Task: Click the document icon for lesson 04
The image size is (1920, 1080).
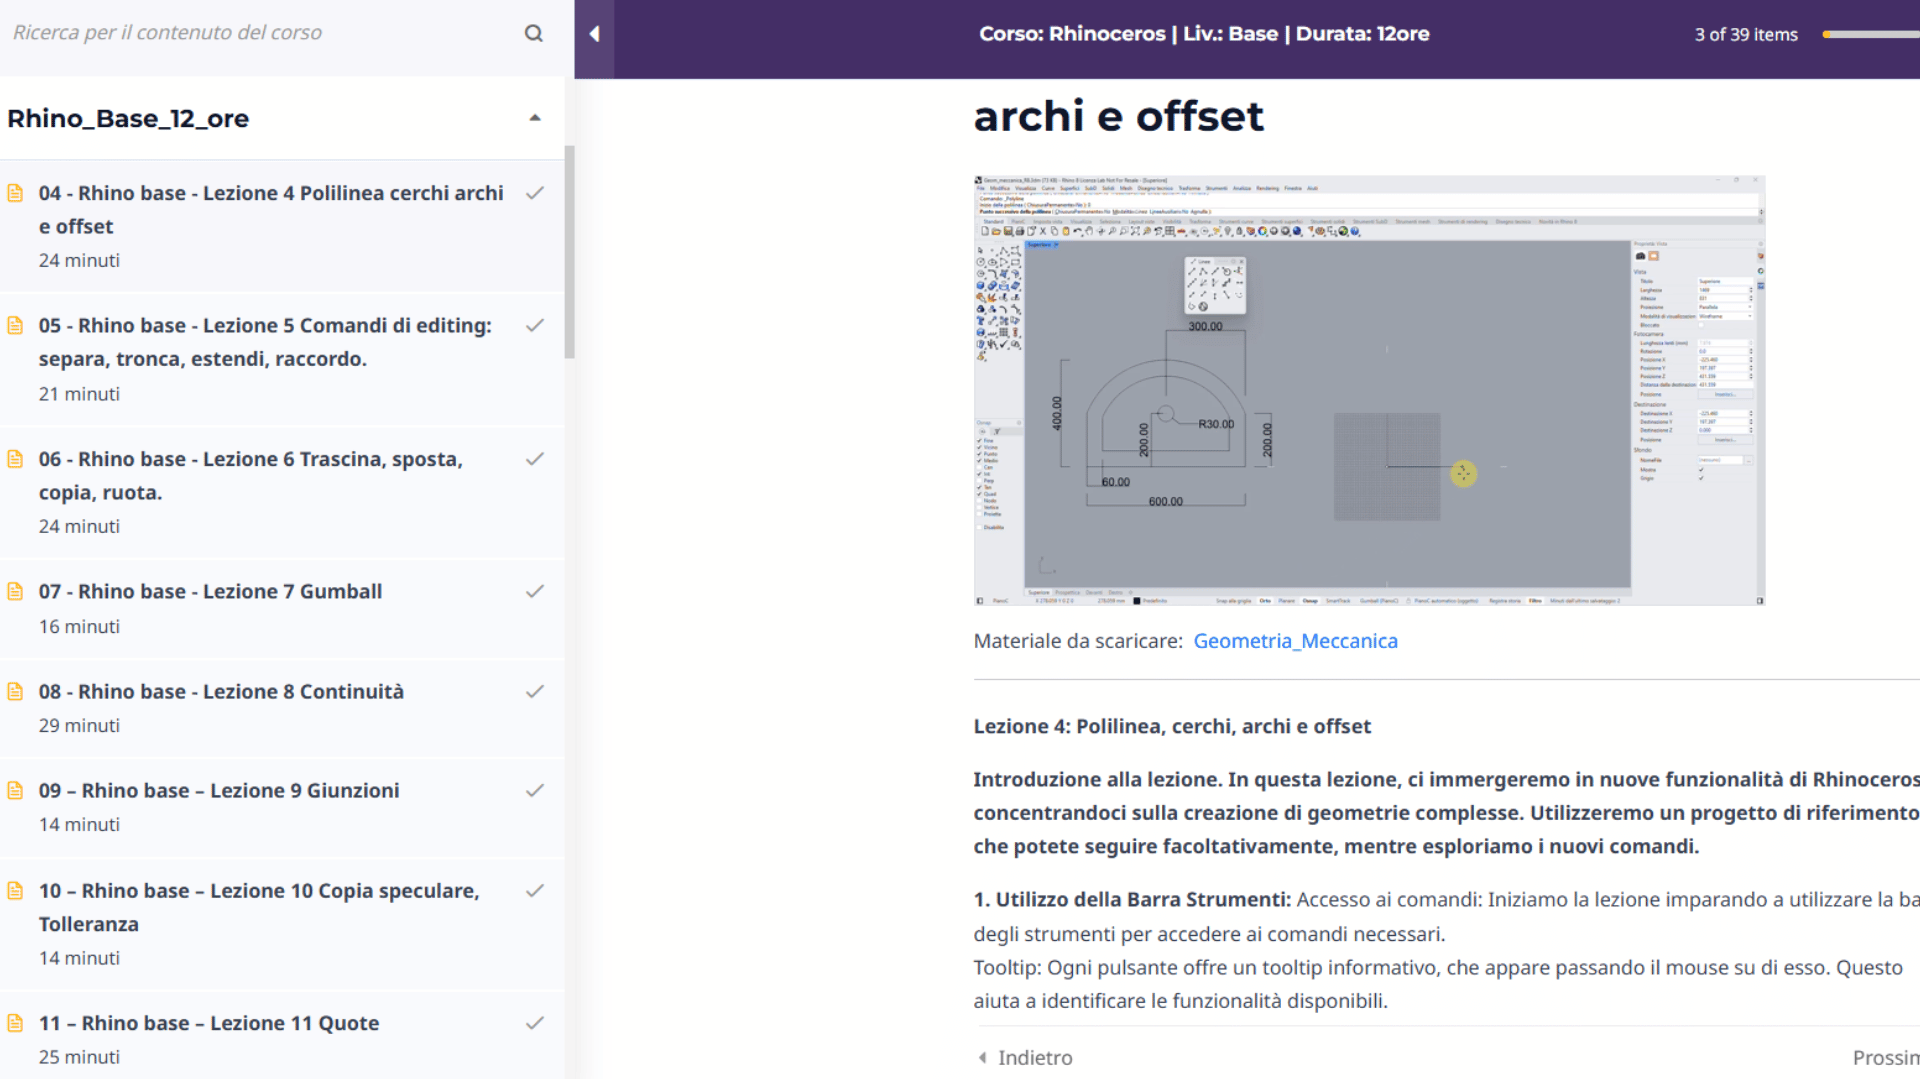Action: [15, 193]
